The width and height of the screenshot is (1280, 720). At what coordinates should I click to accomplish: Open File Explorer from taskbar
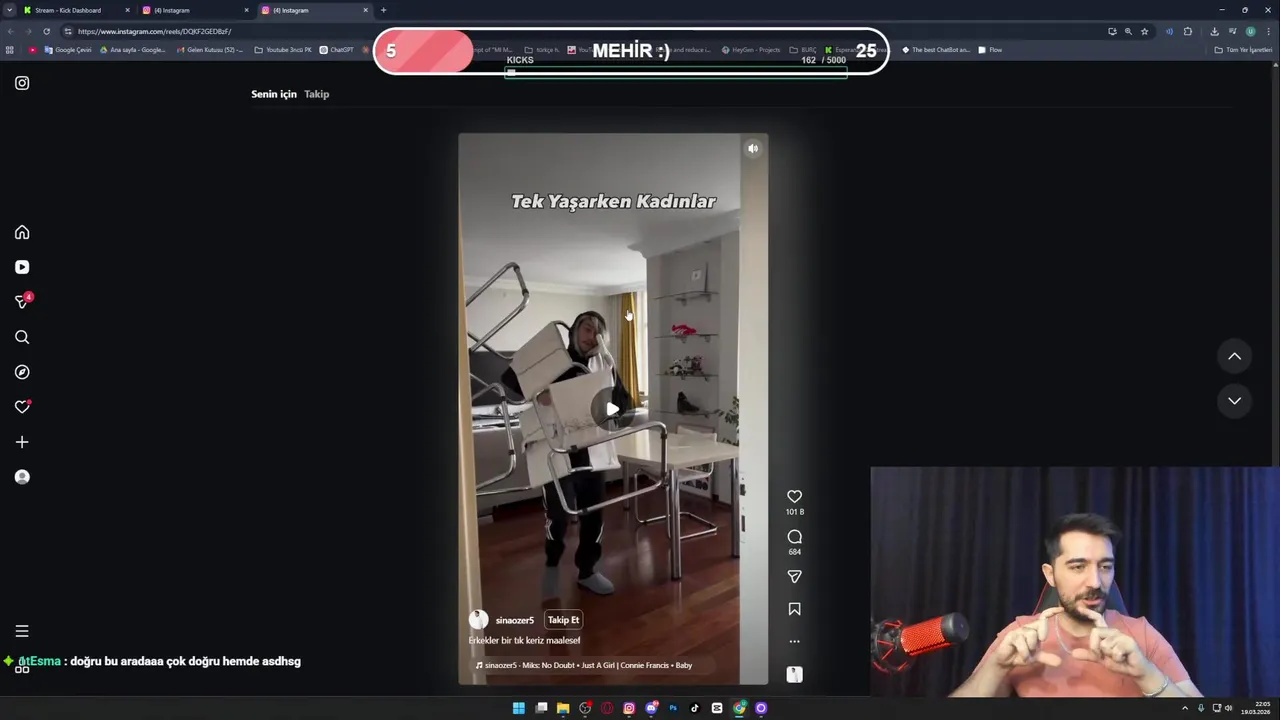click(562, 708)
